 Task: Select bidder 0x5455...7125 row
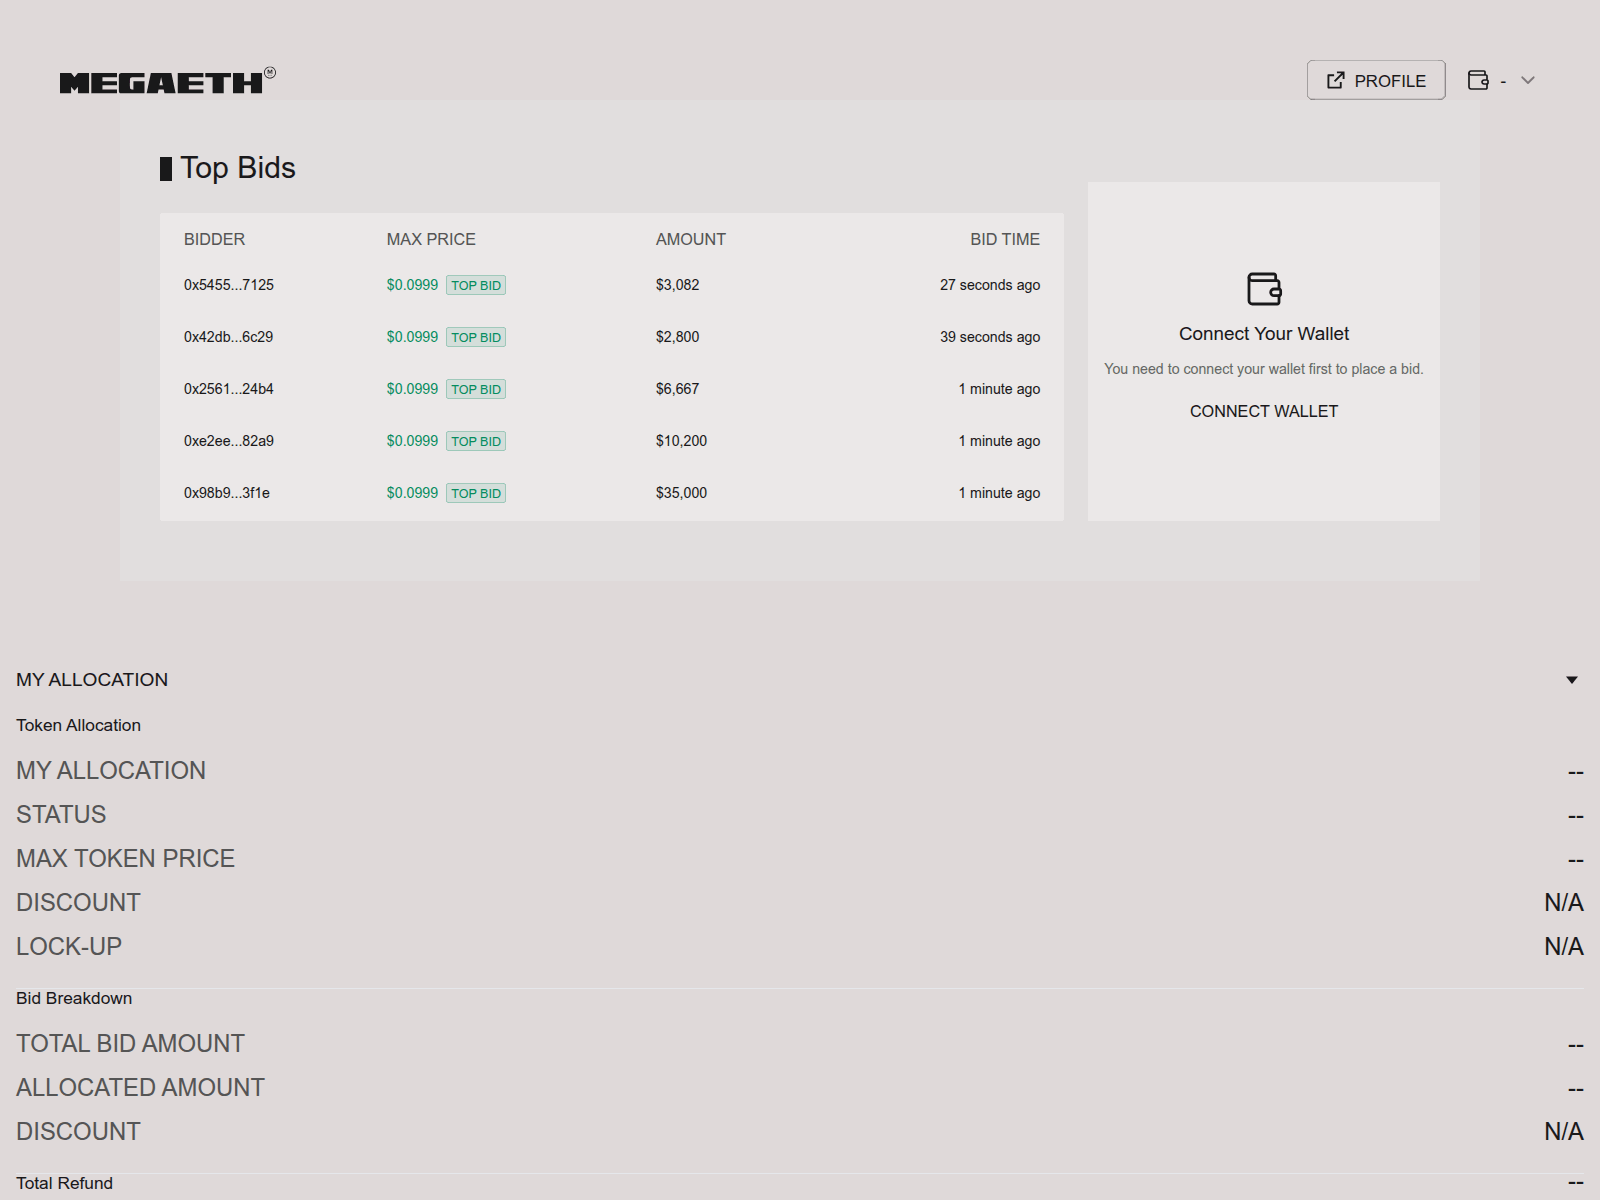point(228,285)
